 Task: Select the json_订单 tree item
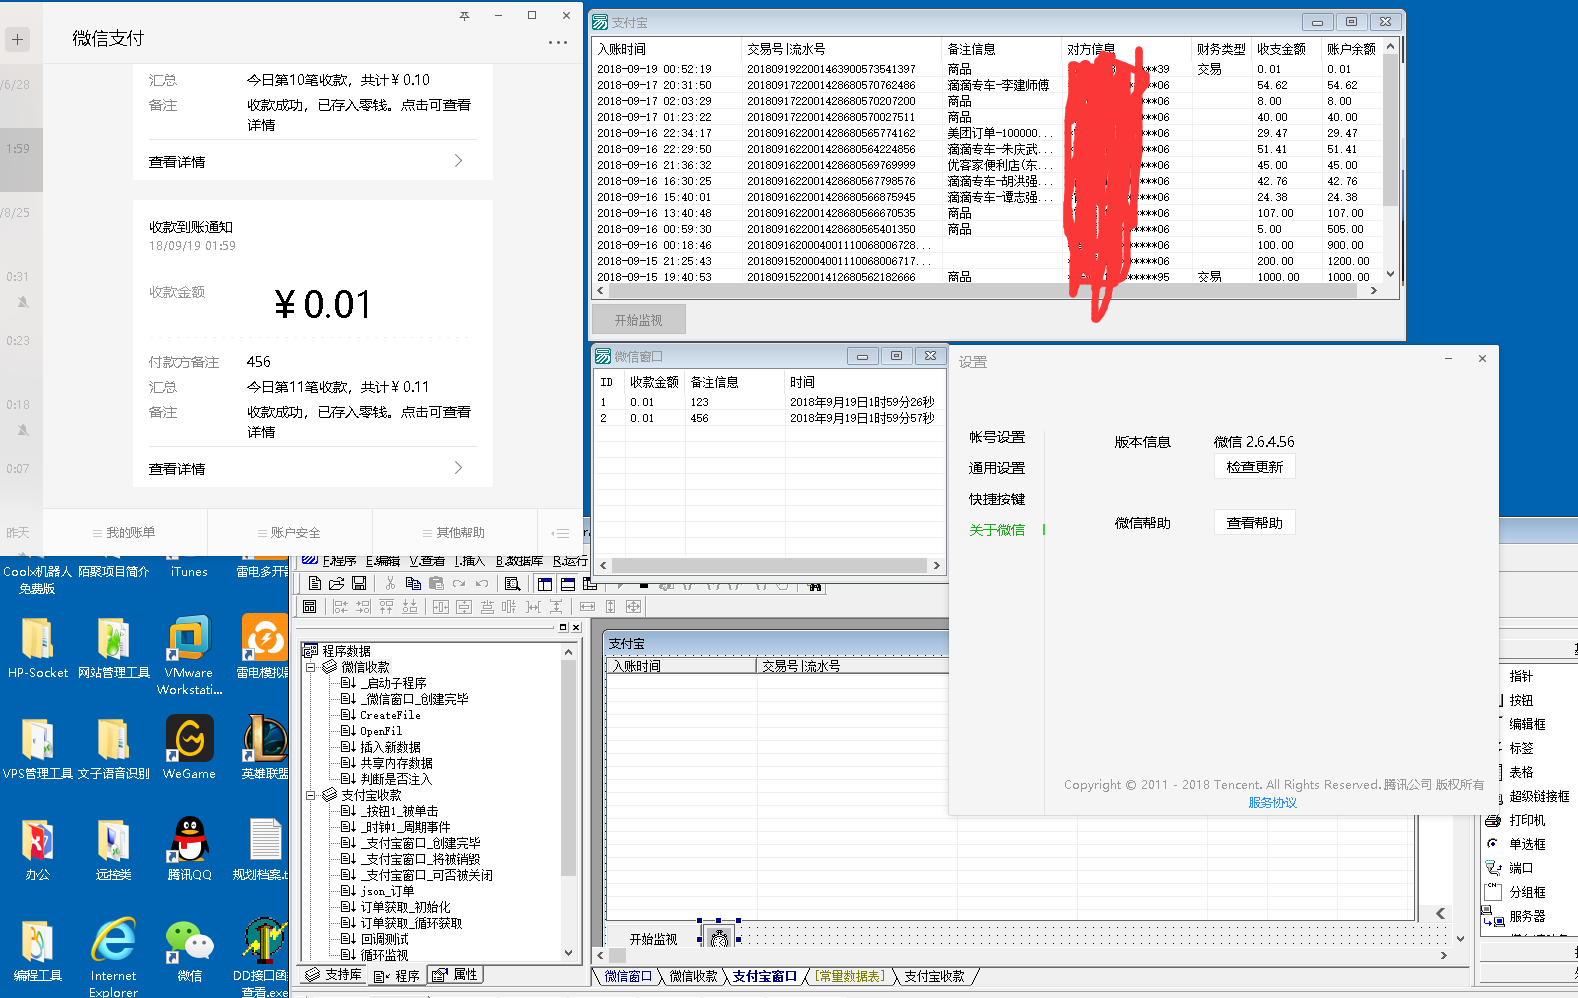pyautogui.click(x=387, y=891)
